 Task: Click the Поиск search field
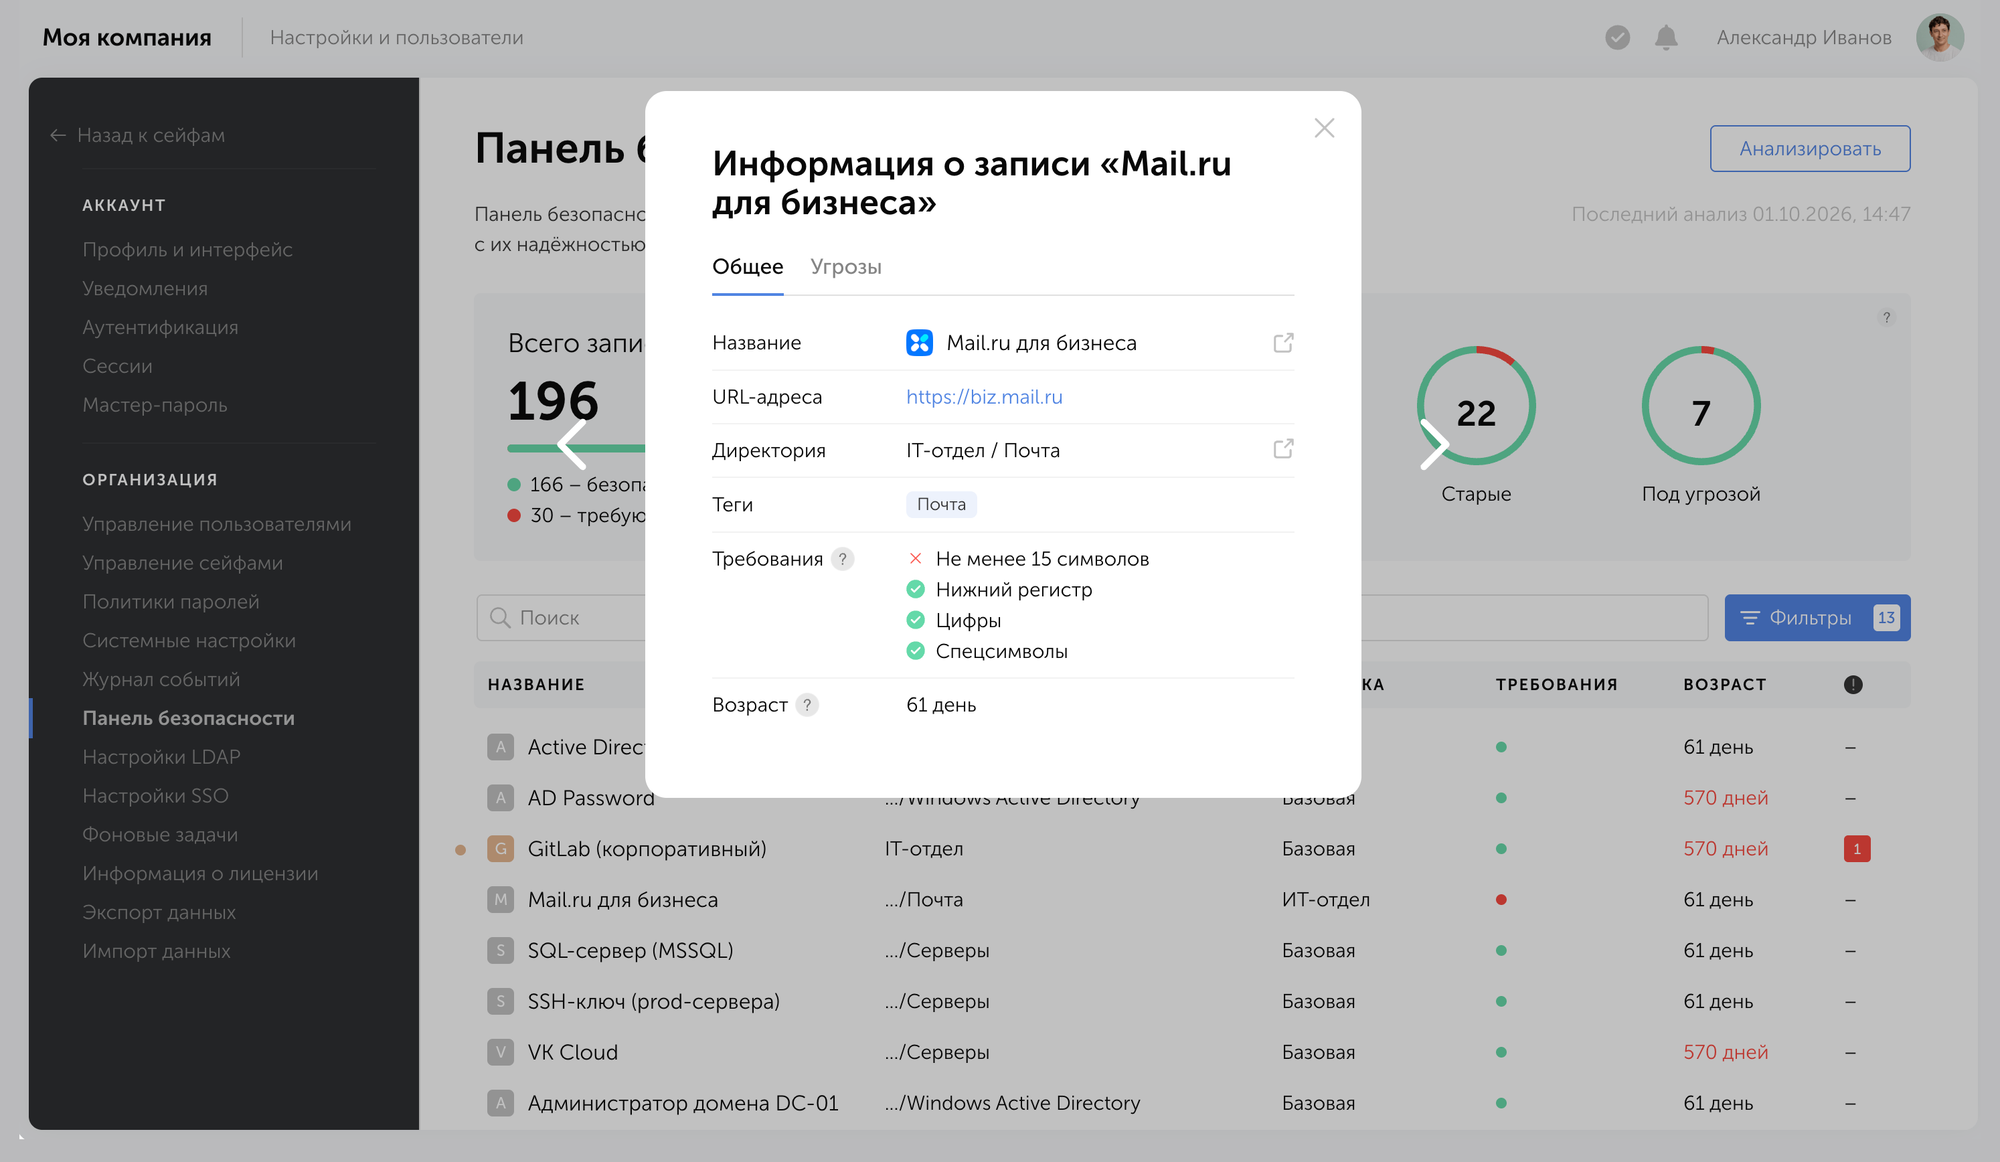tap(561, 618)
